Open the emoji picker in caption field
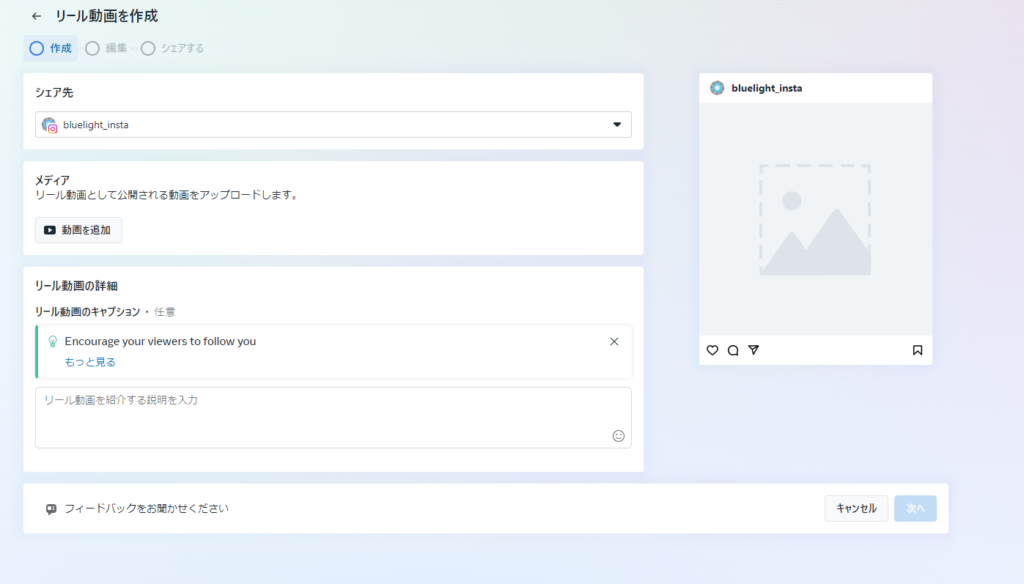The image size is (1024, 584). pos(618,436)
